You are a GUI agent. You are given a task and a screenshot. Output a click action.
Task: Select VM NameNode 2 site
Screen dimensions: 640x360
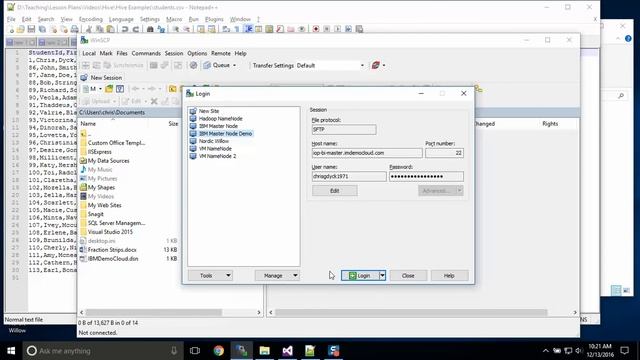pos(217,156)
